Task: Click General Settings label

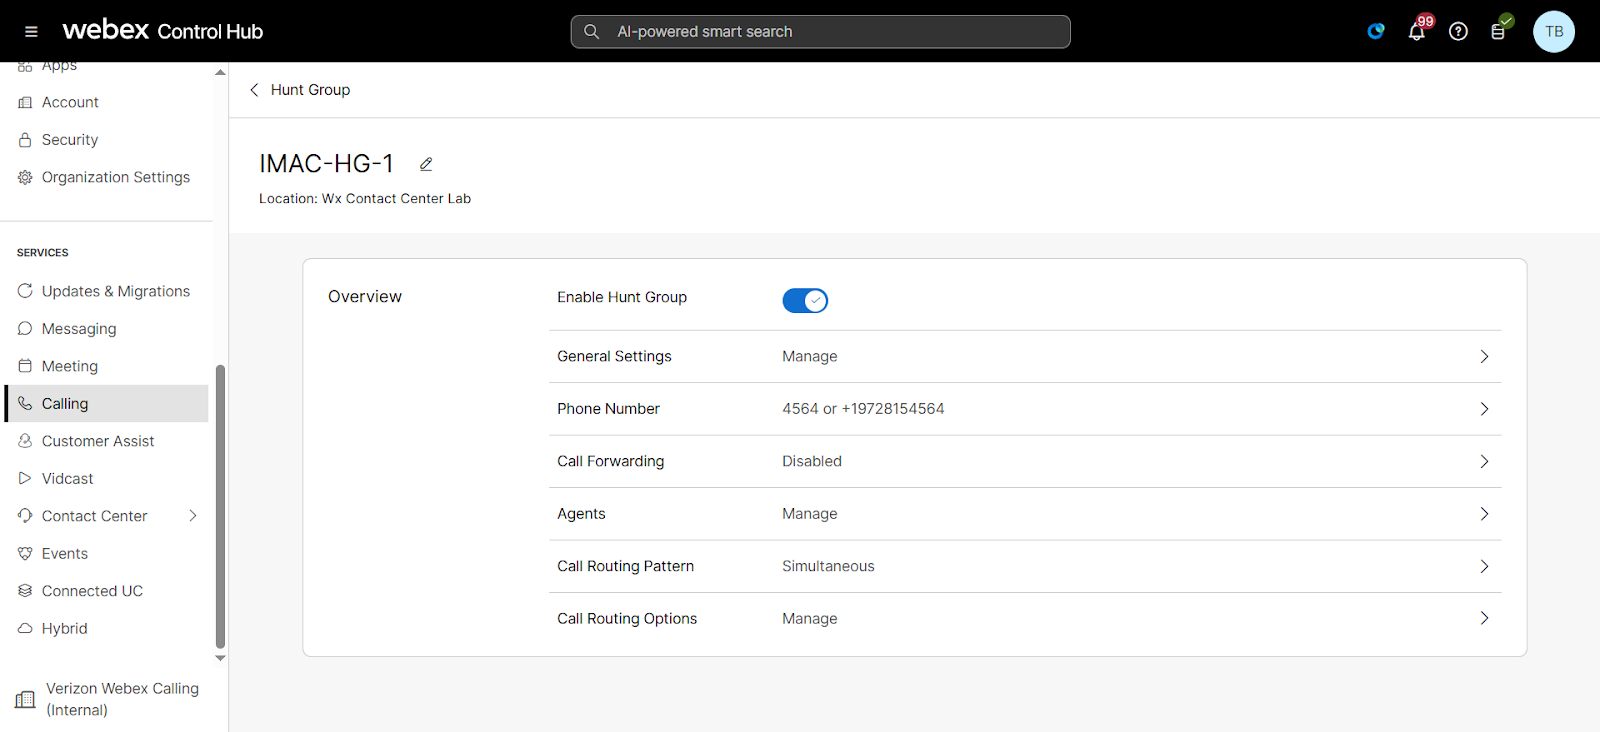Action: 614,357
